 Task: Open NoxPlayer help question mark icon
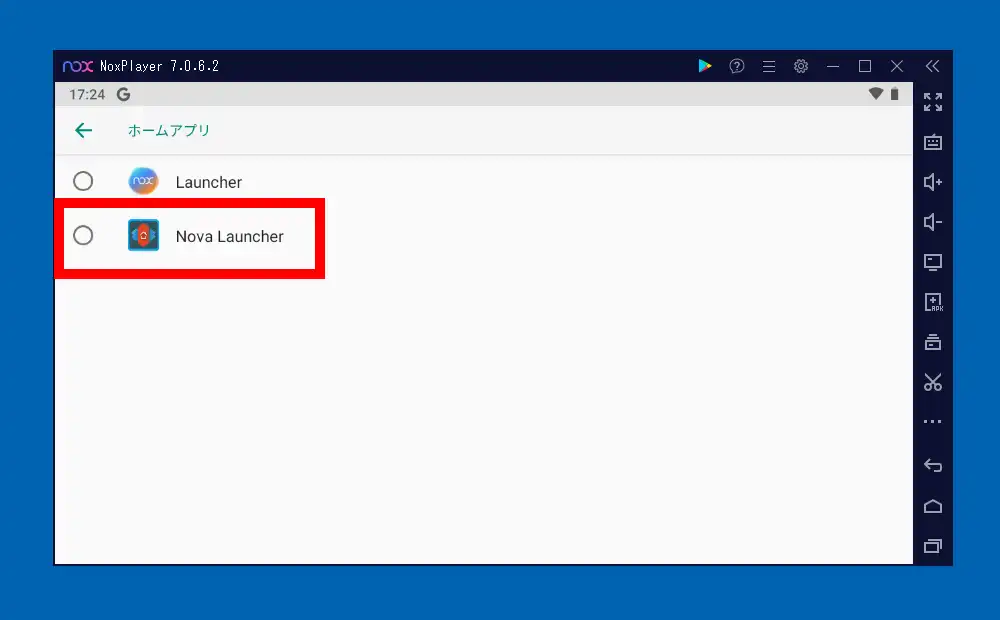click(737, 66)
